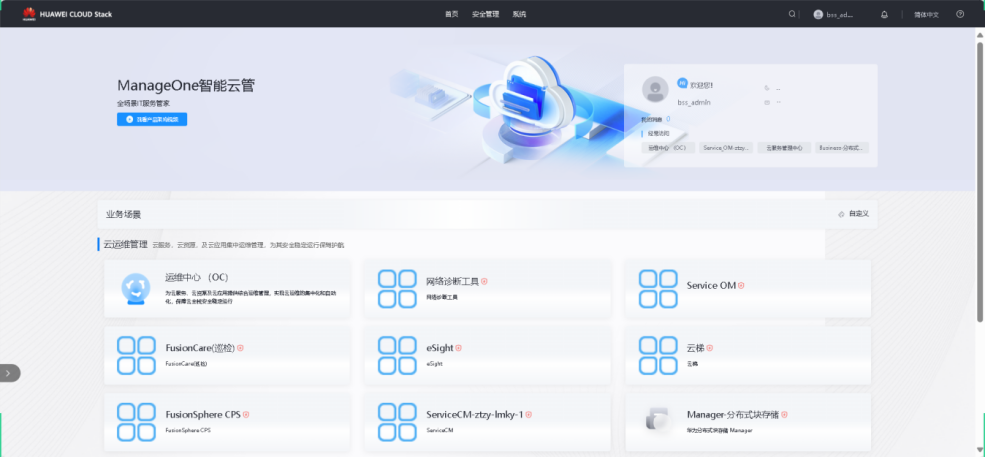Open the 云服务管理中心 recent-access shortcut

783,147
